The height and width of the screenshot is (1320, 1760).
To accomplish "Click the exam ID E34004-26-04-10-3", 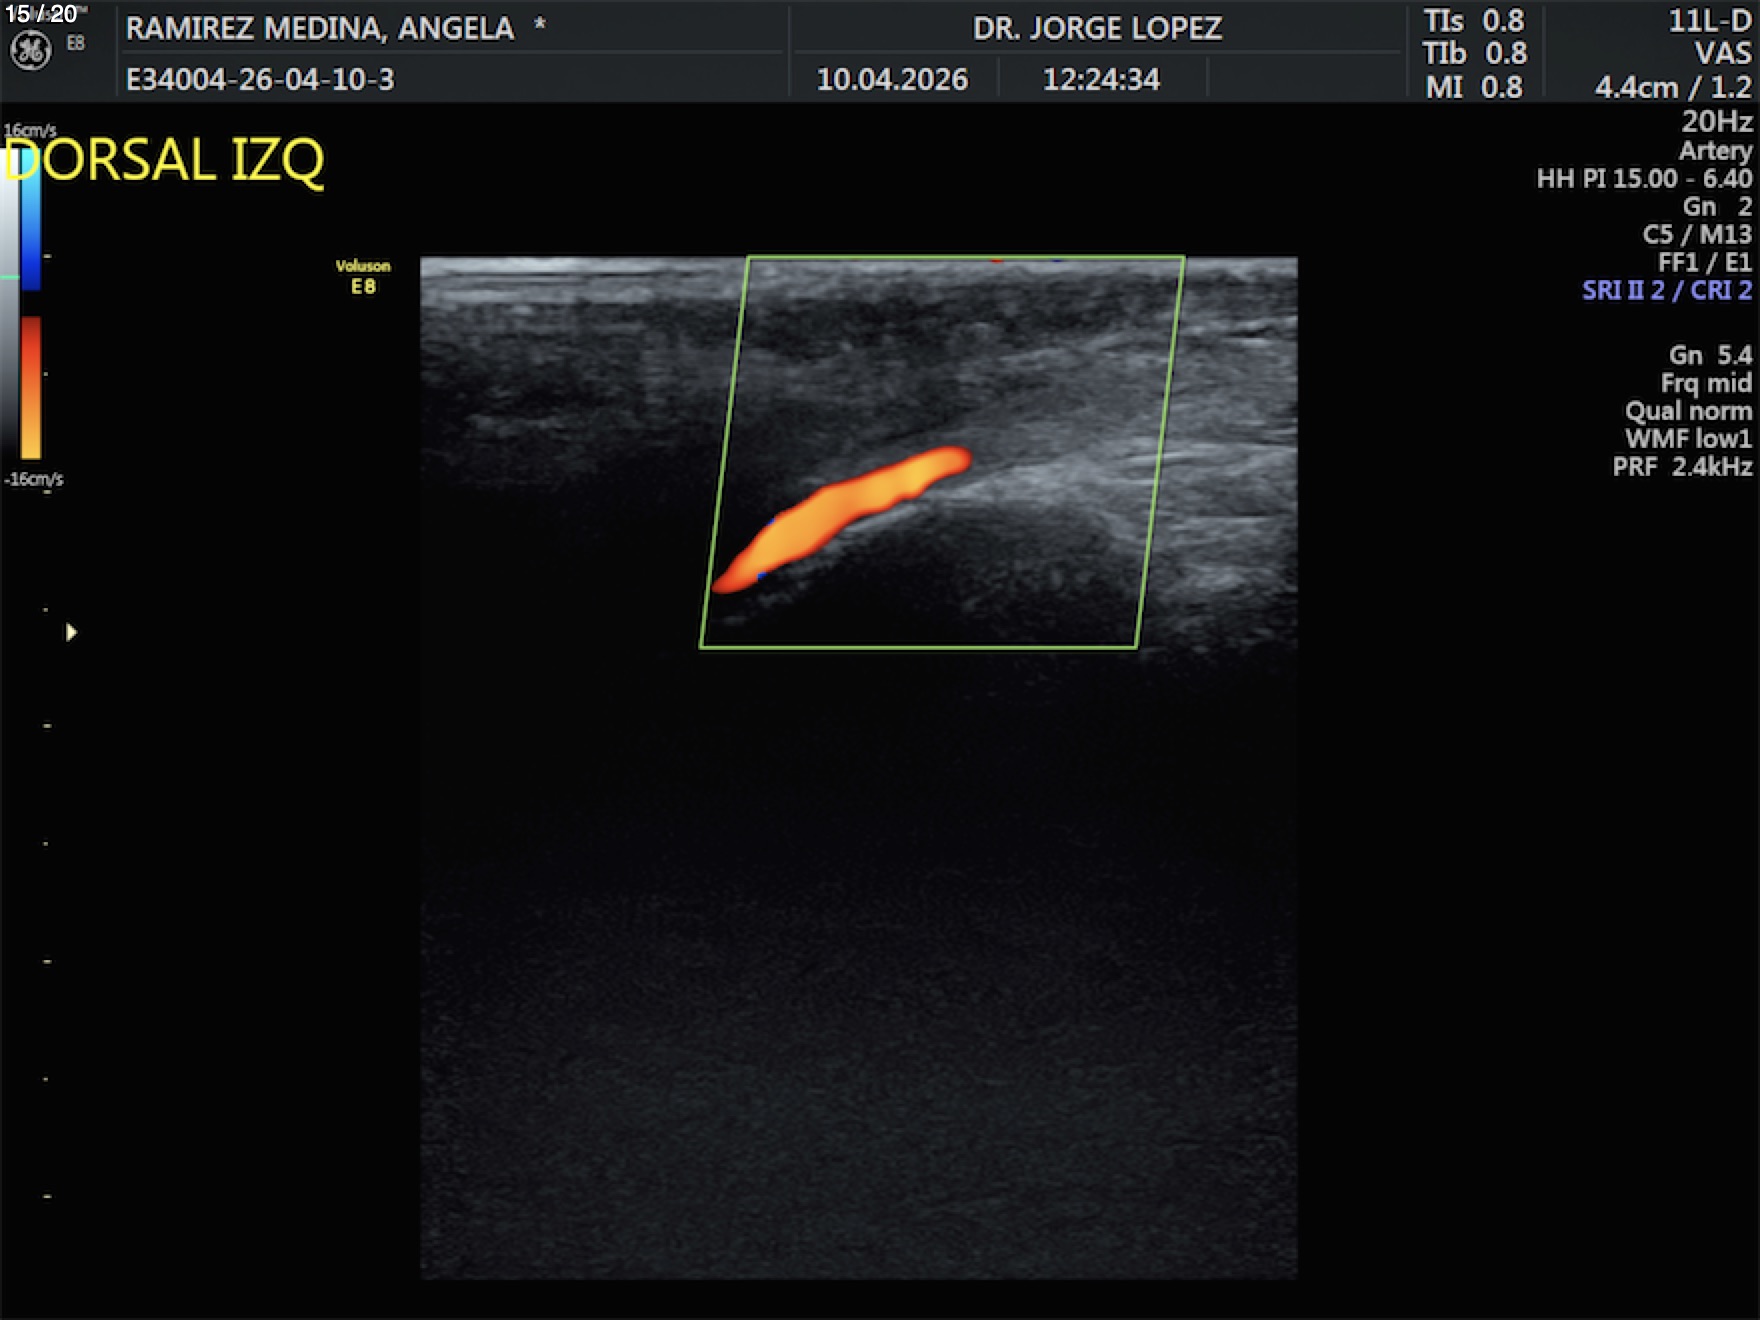I will click(x=260, y=79).
